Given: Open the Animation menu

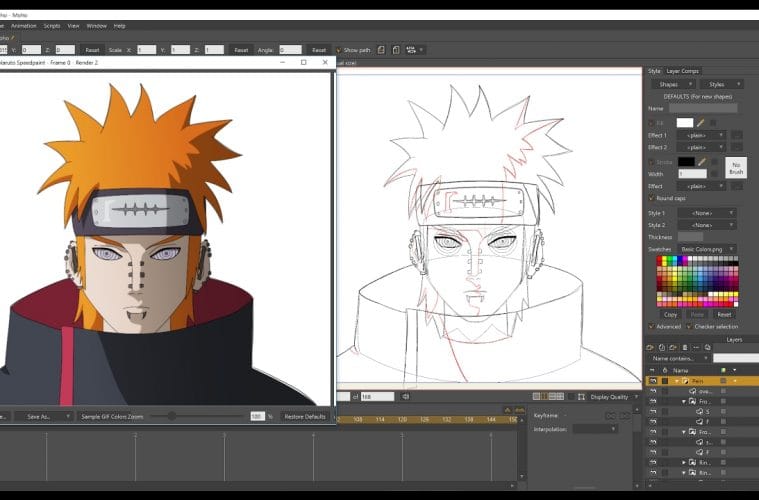Looking at the screenshot, I should point(23,25).
